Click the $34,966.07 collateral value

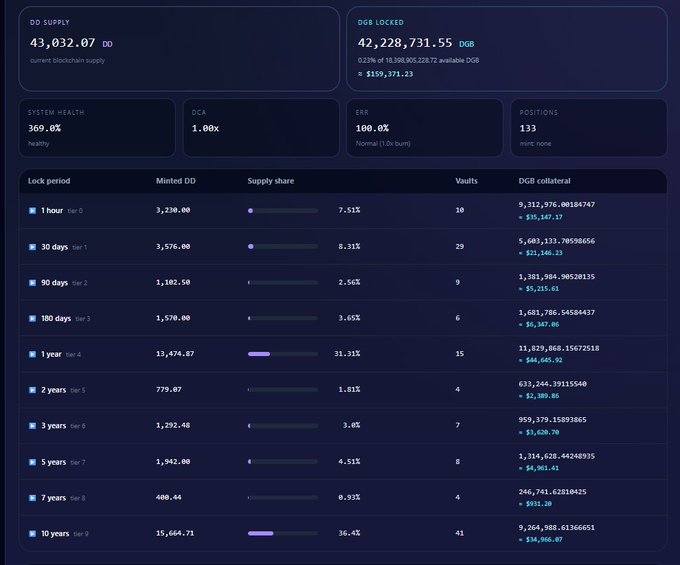tap(544, 540)
